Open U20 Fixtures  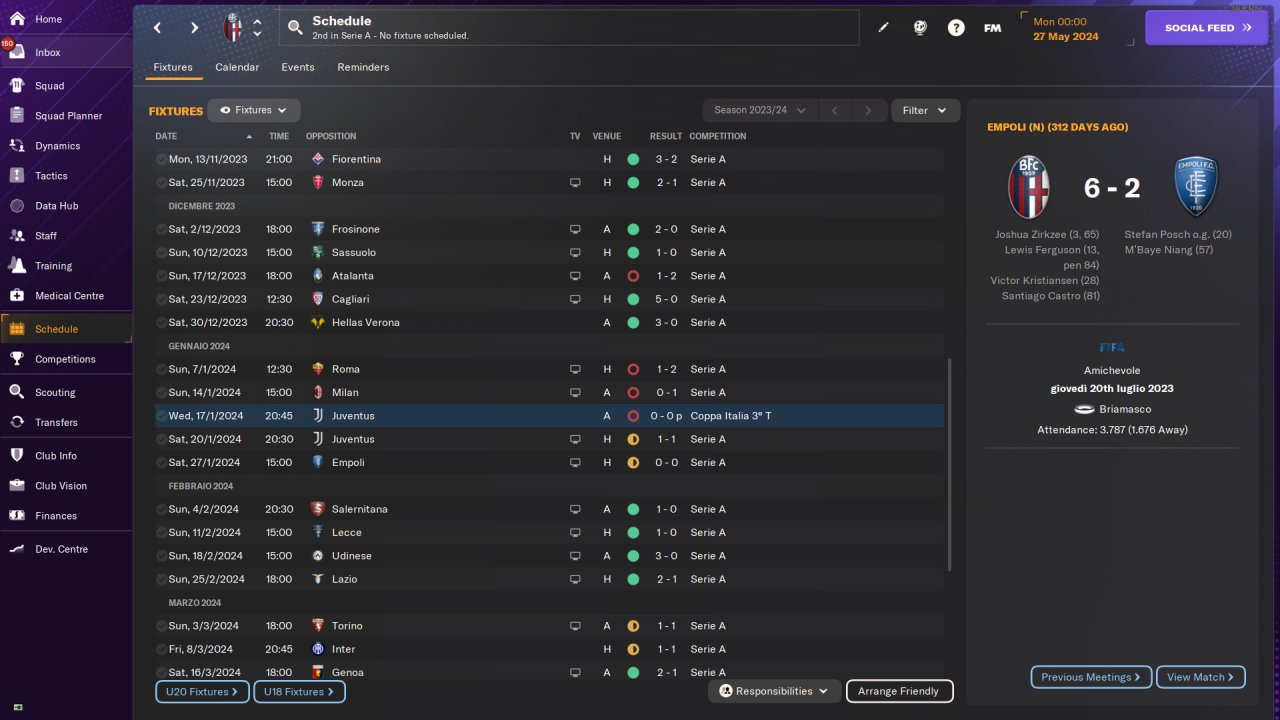tap(202, 691)
